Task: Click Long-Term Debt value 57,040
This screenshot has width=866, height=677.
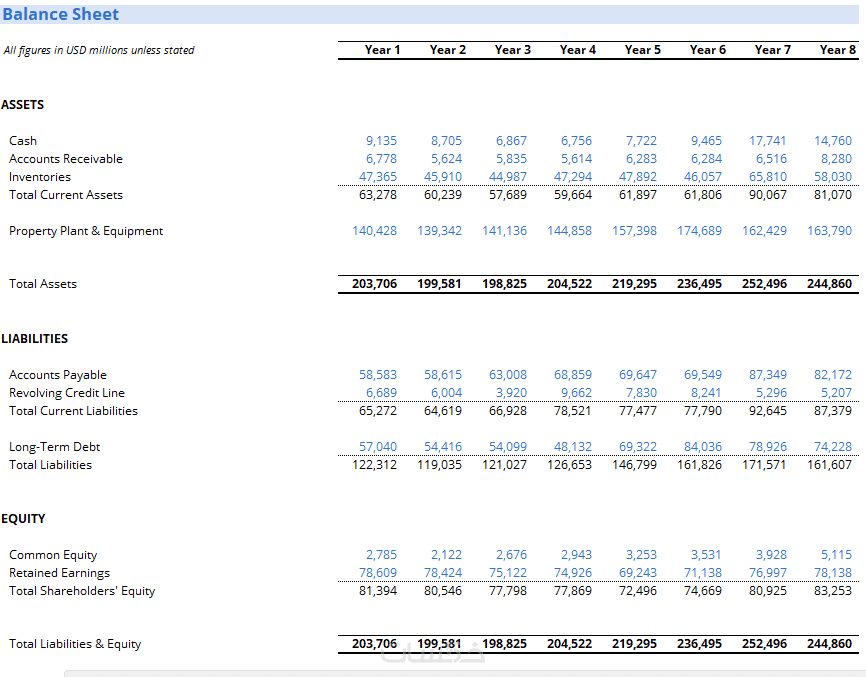Action: (x=378, y=447)
